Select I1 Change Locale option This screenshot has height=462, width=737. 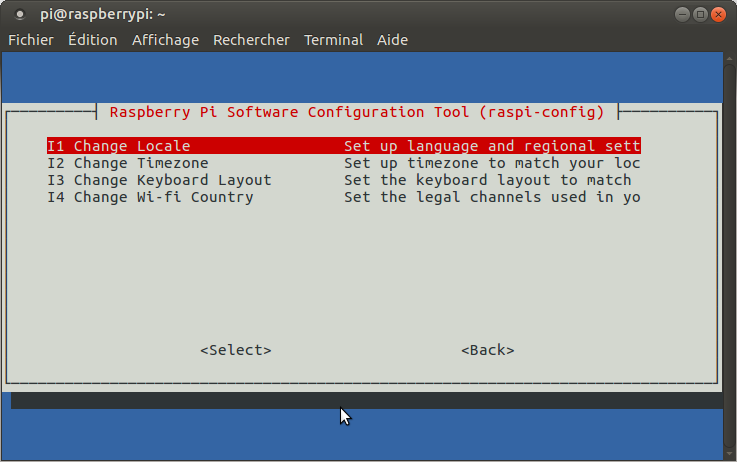(x=118, y=146)
